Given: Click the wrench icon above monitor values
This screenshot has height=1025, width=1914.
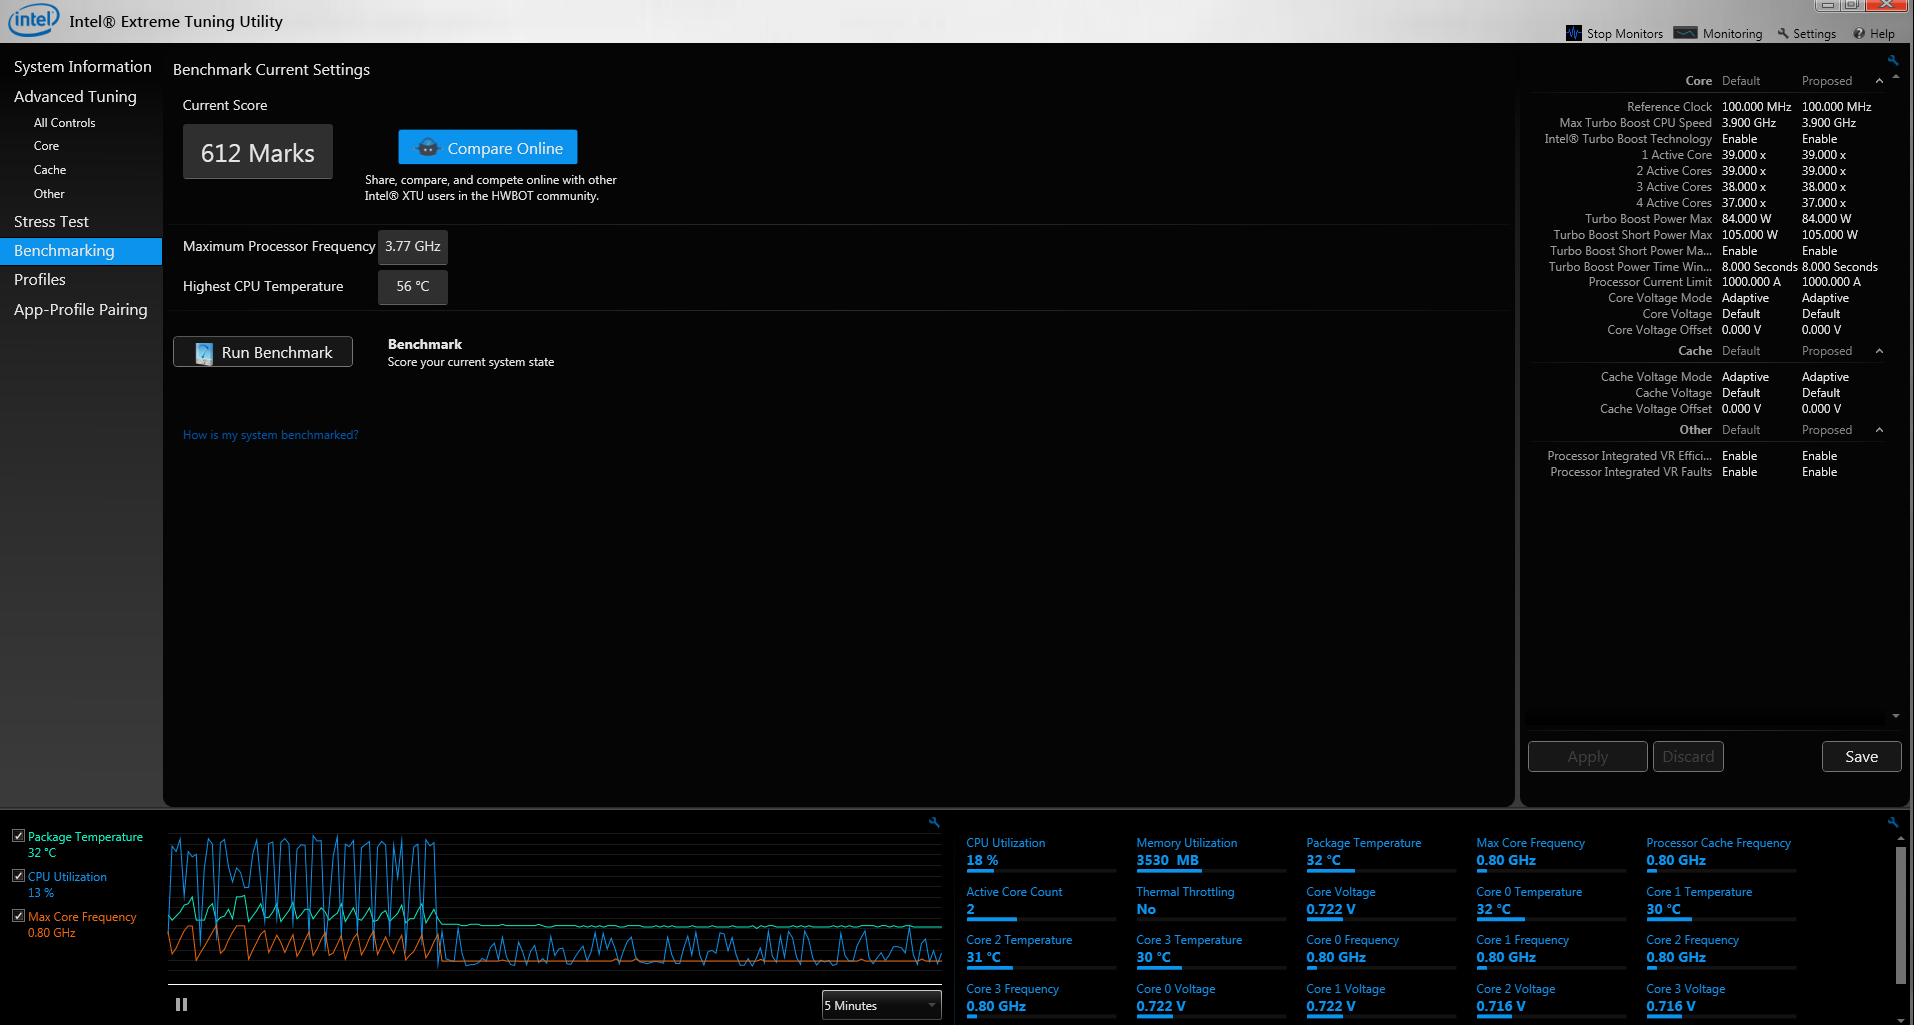Looking at the screenshot, I should [1892, 822].
